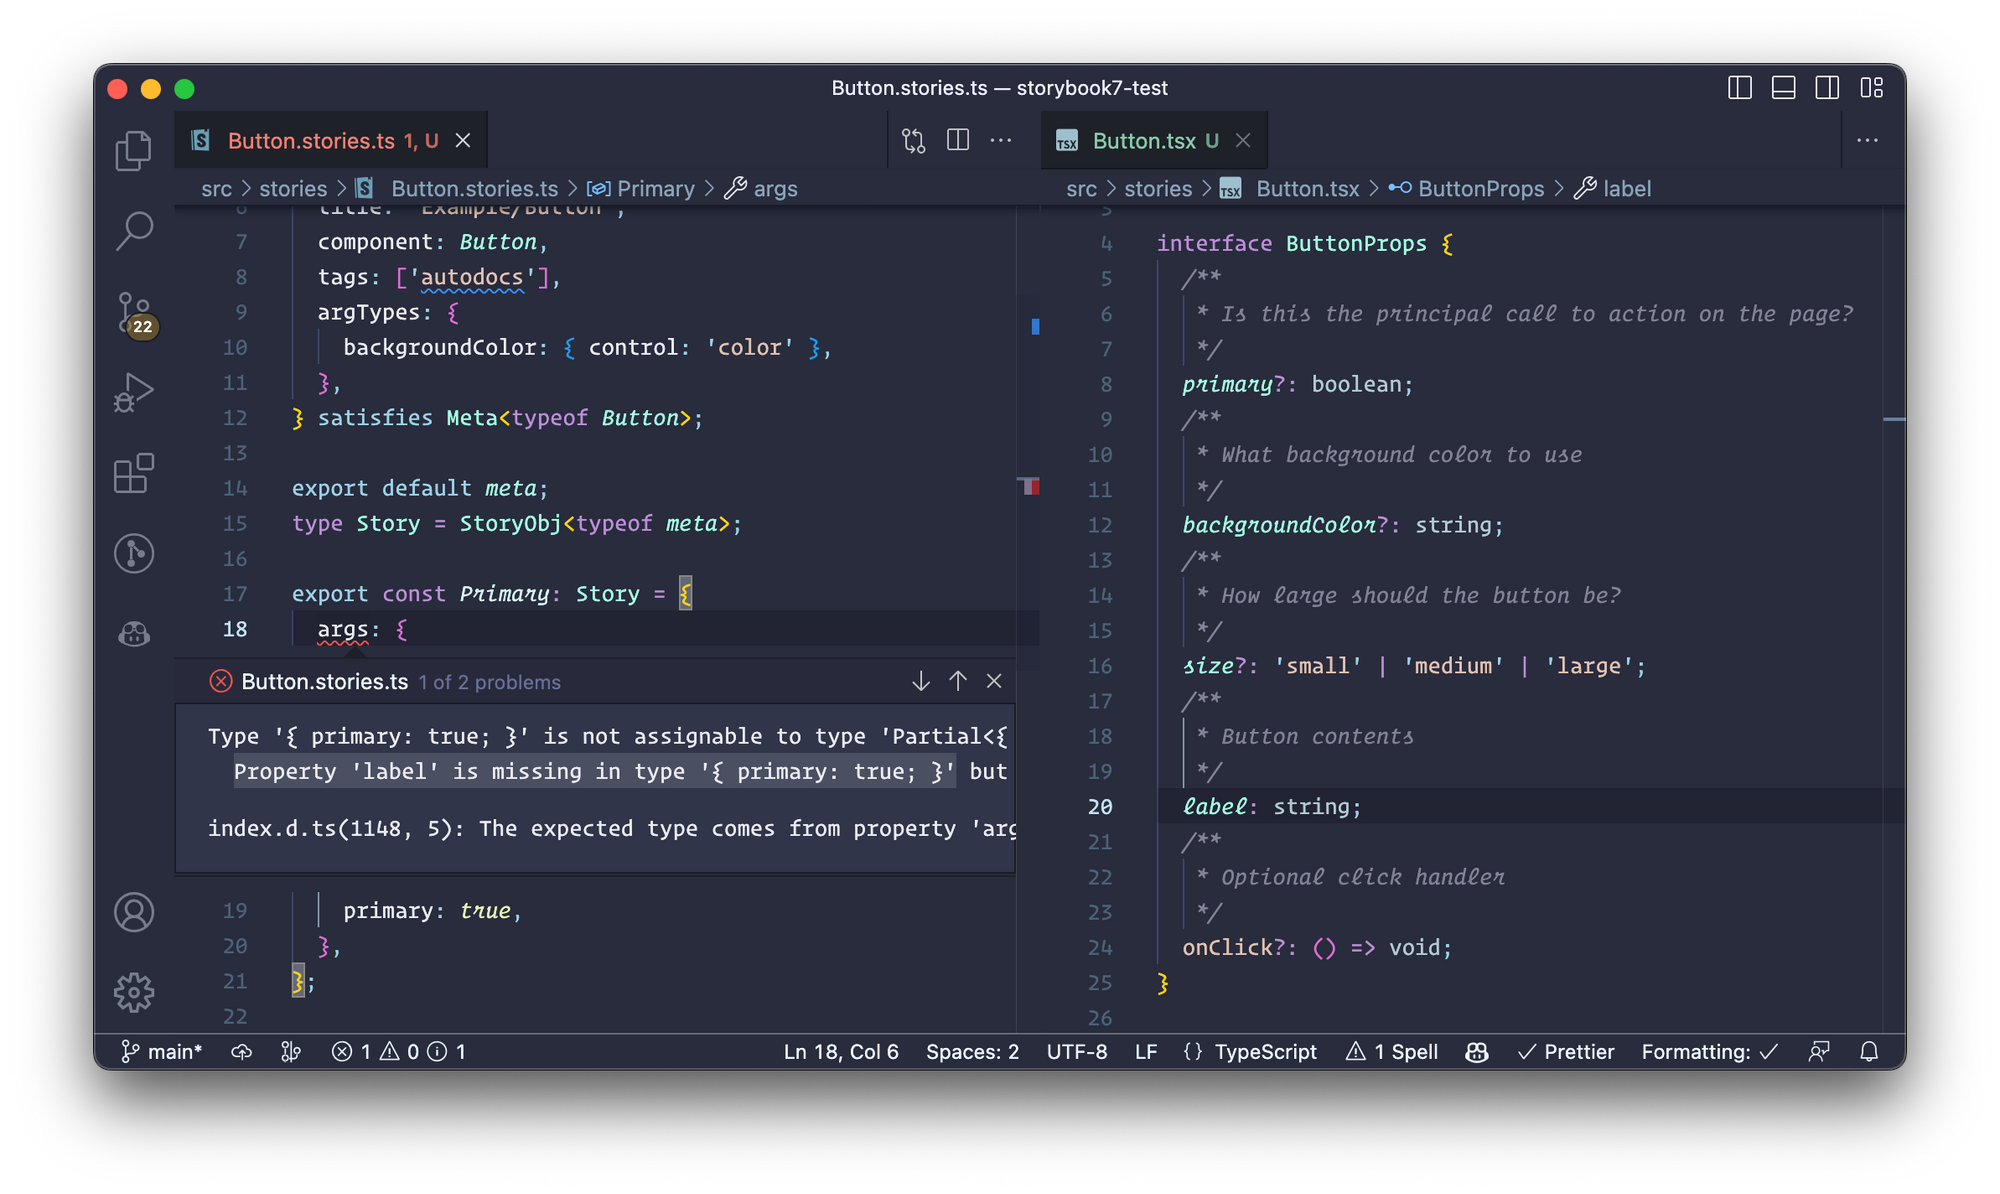
Task: Open the Search view in activity bar
Action: click(x=133, y=231)
